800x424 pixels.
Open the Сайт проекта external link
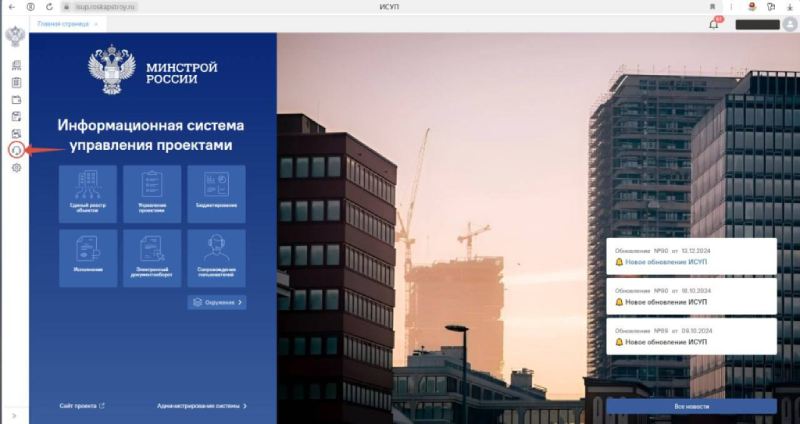(x=82, y=406)
